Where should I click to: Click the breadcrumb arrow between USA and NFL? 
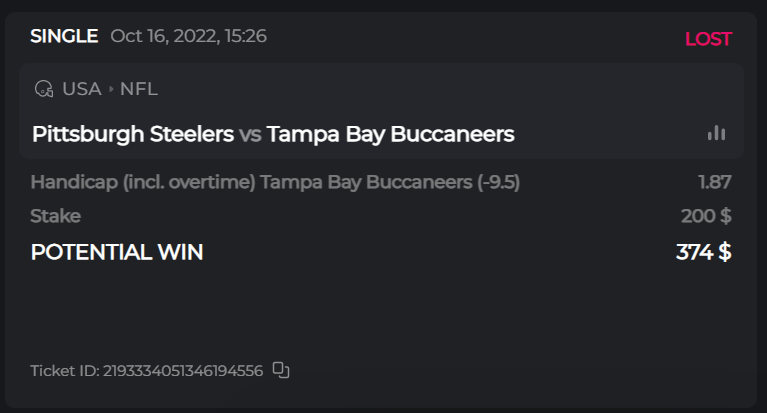(x=111, y=89)
